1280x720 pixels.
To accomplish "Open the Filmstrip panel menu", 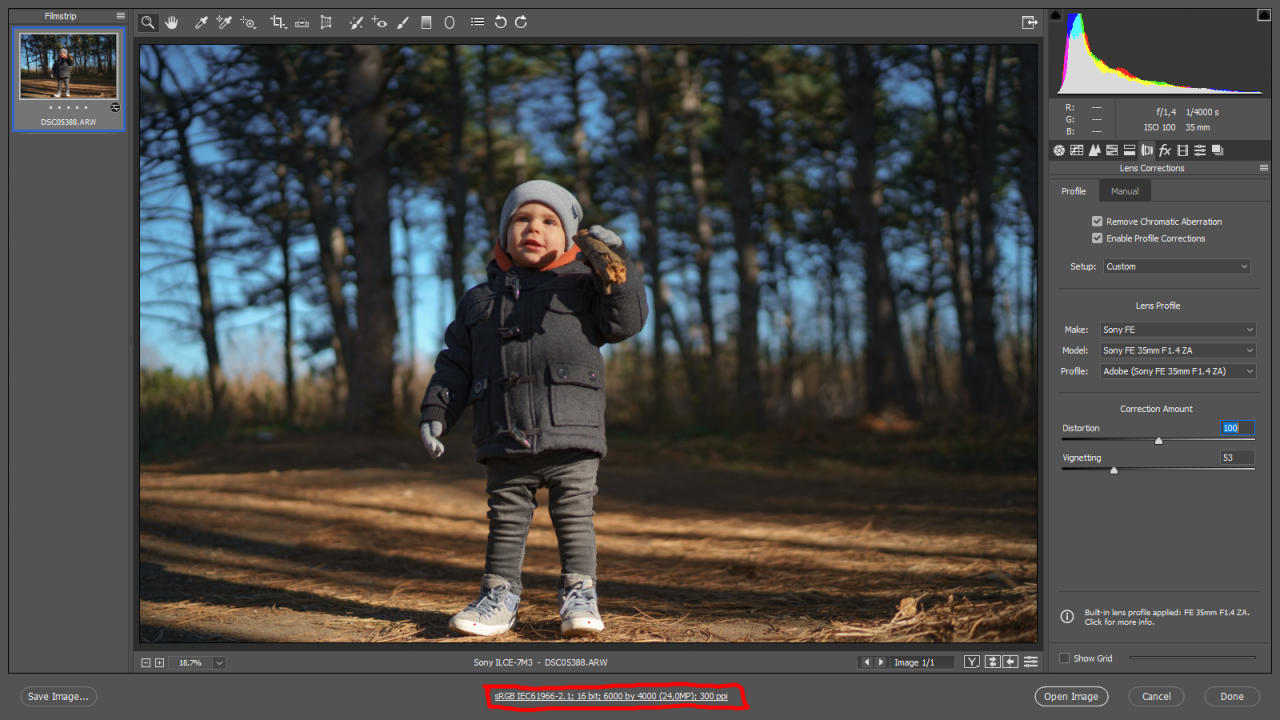I will (121, 16).
